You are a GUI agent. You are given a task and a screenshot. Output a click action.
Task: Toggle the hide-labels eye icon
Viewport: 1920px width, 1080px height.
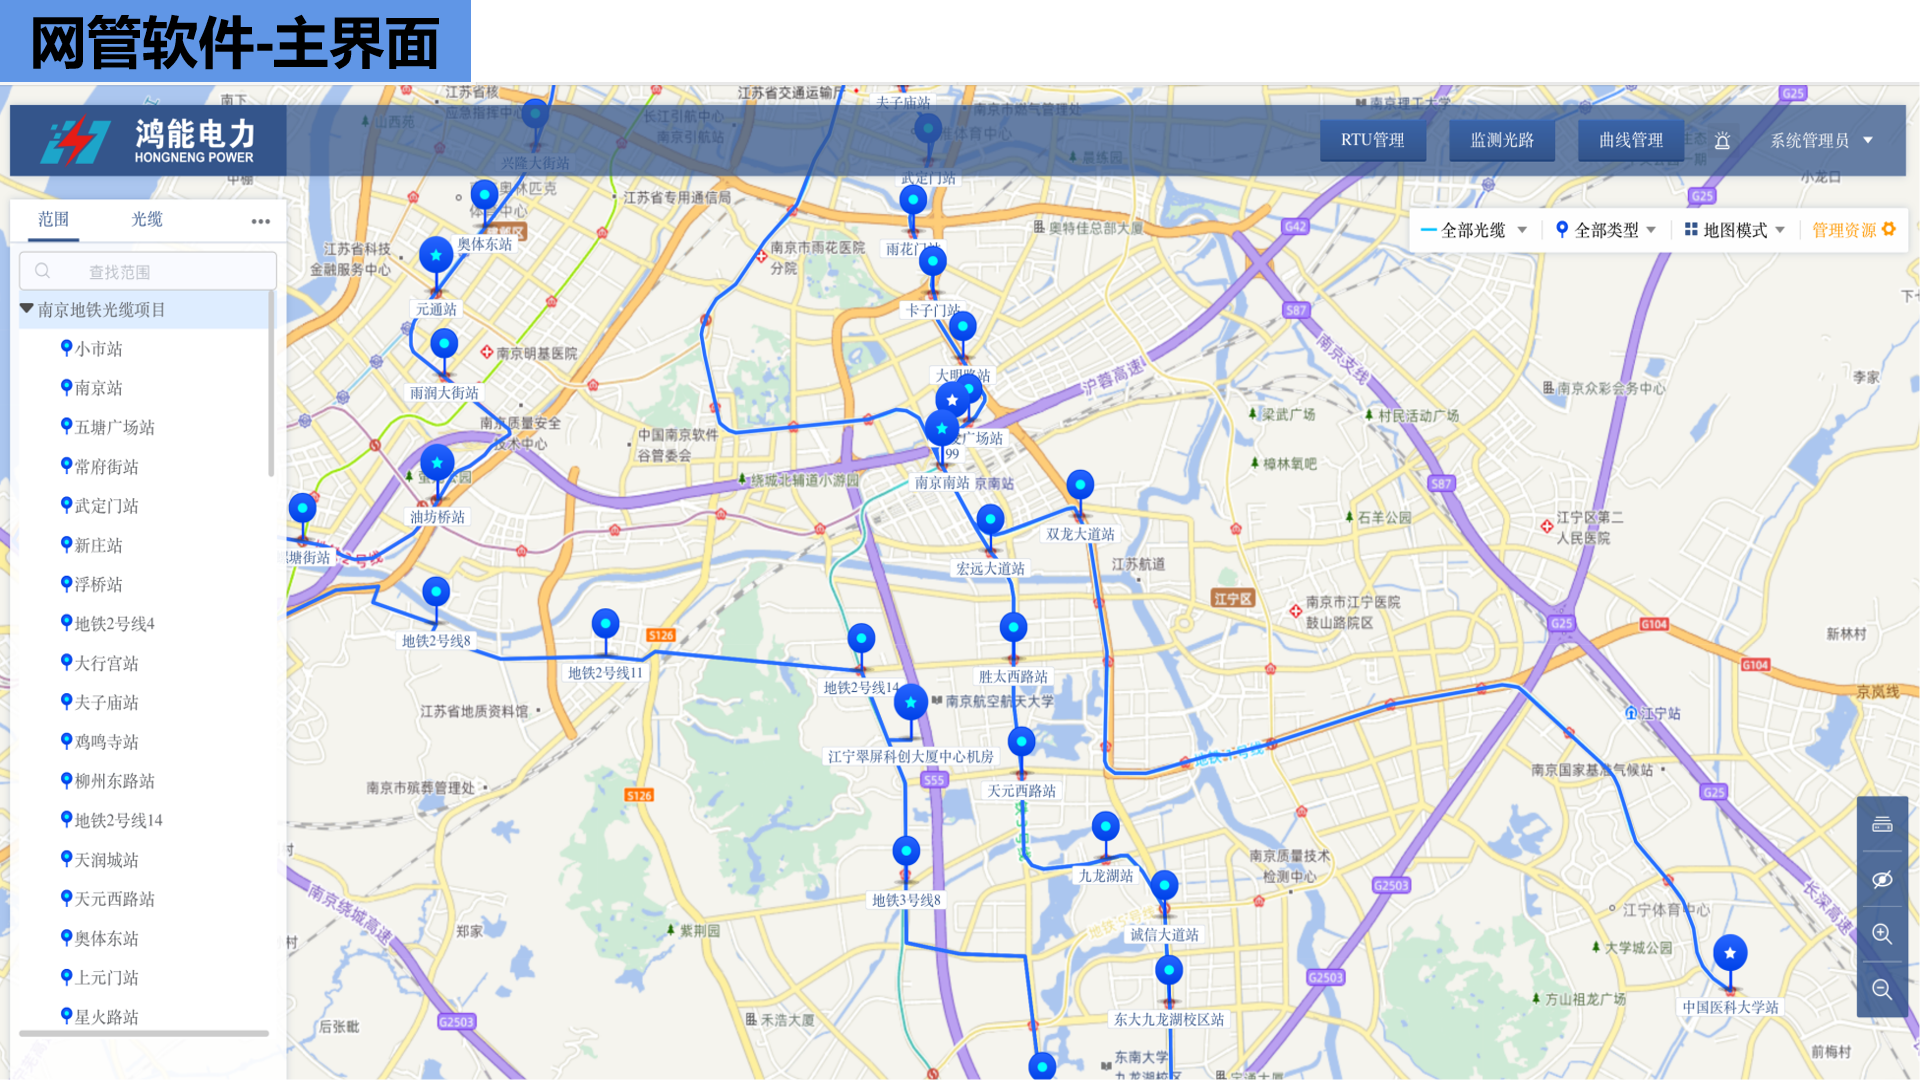click(1882, 879)
